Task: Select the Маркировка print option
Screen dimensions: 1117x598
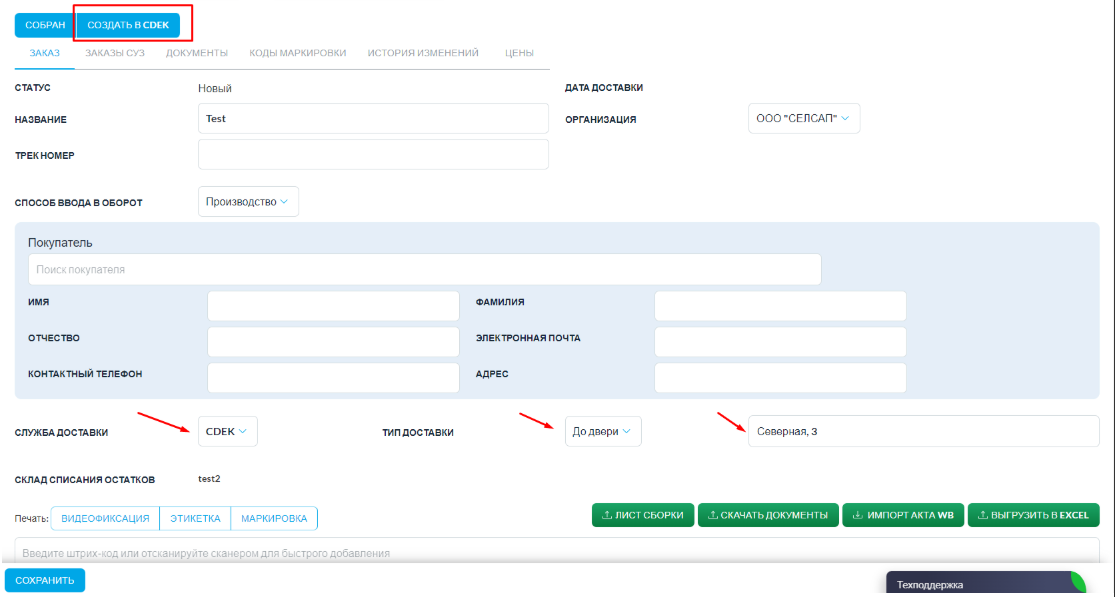Action: pyautogui.click(x=274, y=518)
